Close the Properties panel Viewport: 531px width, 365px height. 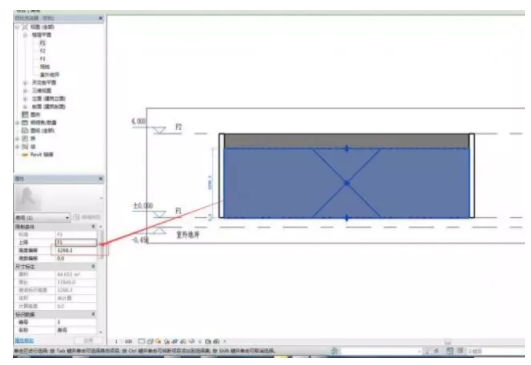pyautogui.click(x=101, y=178)
